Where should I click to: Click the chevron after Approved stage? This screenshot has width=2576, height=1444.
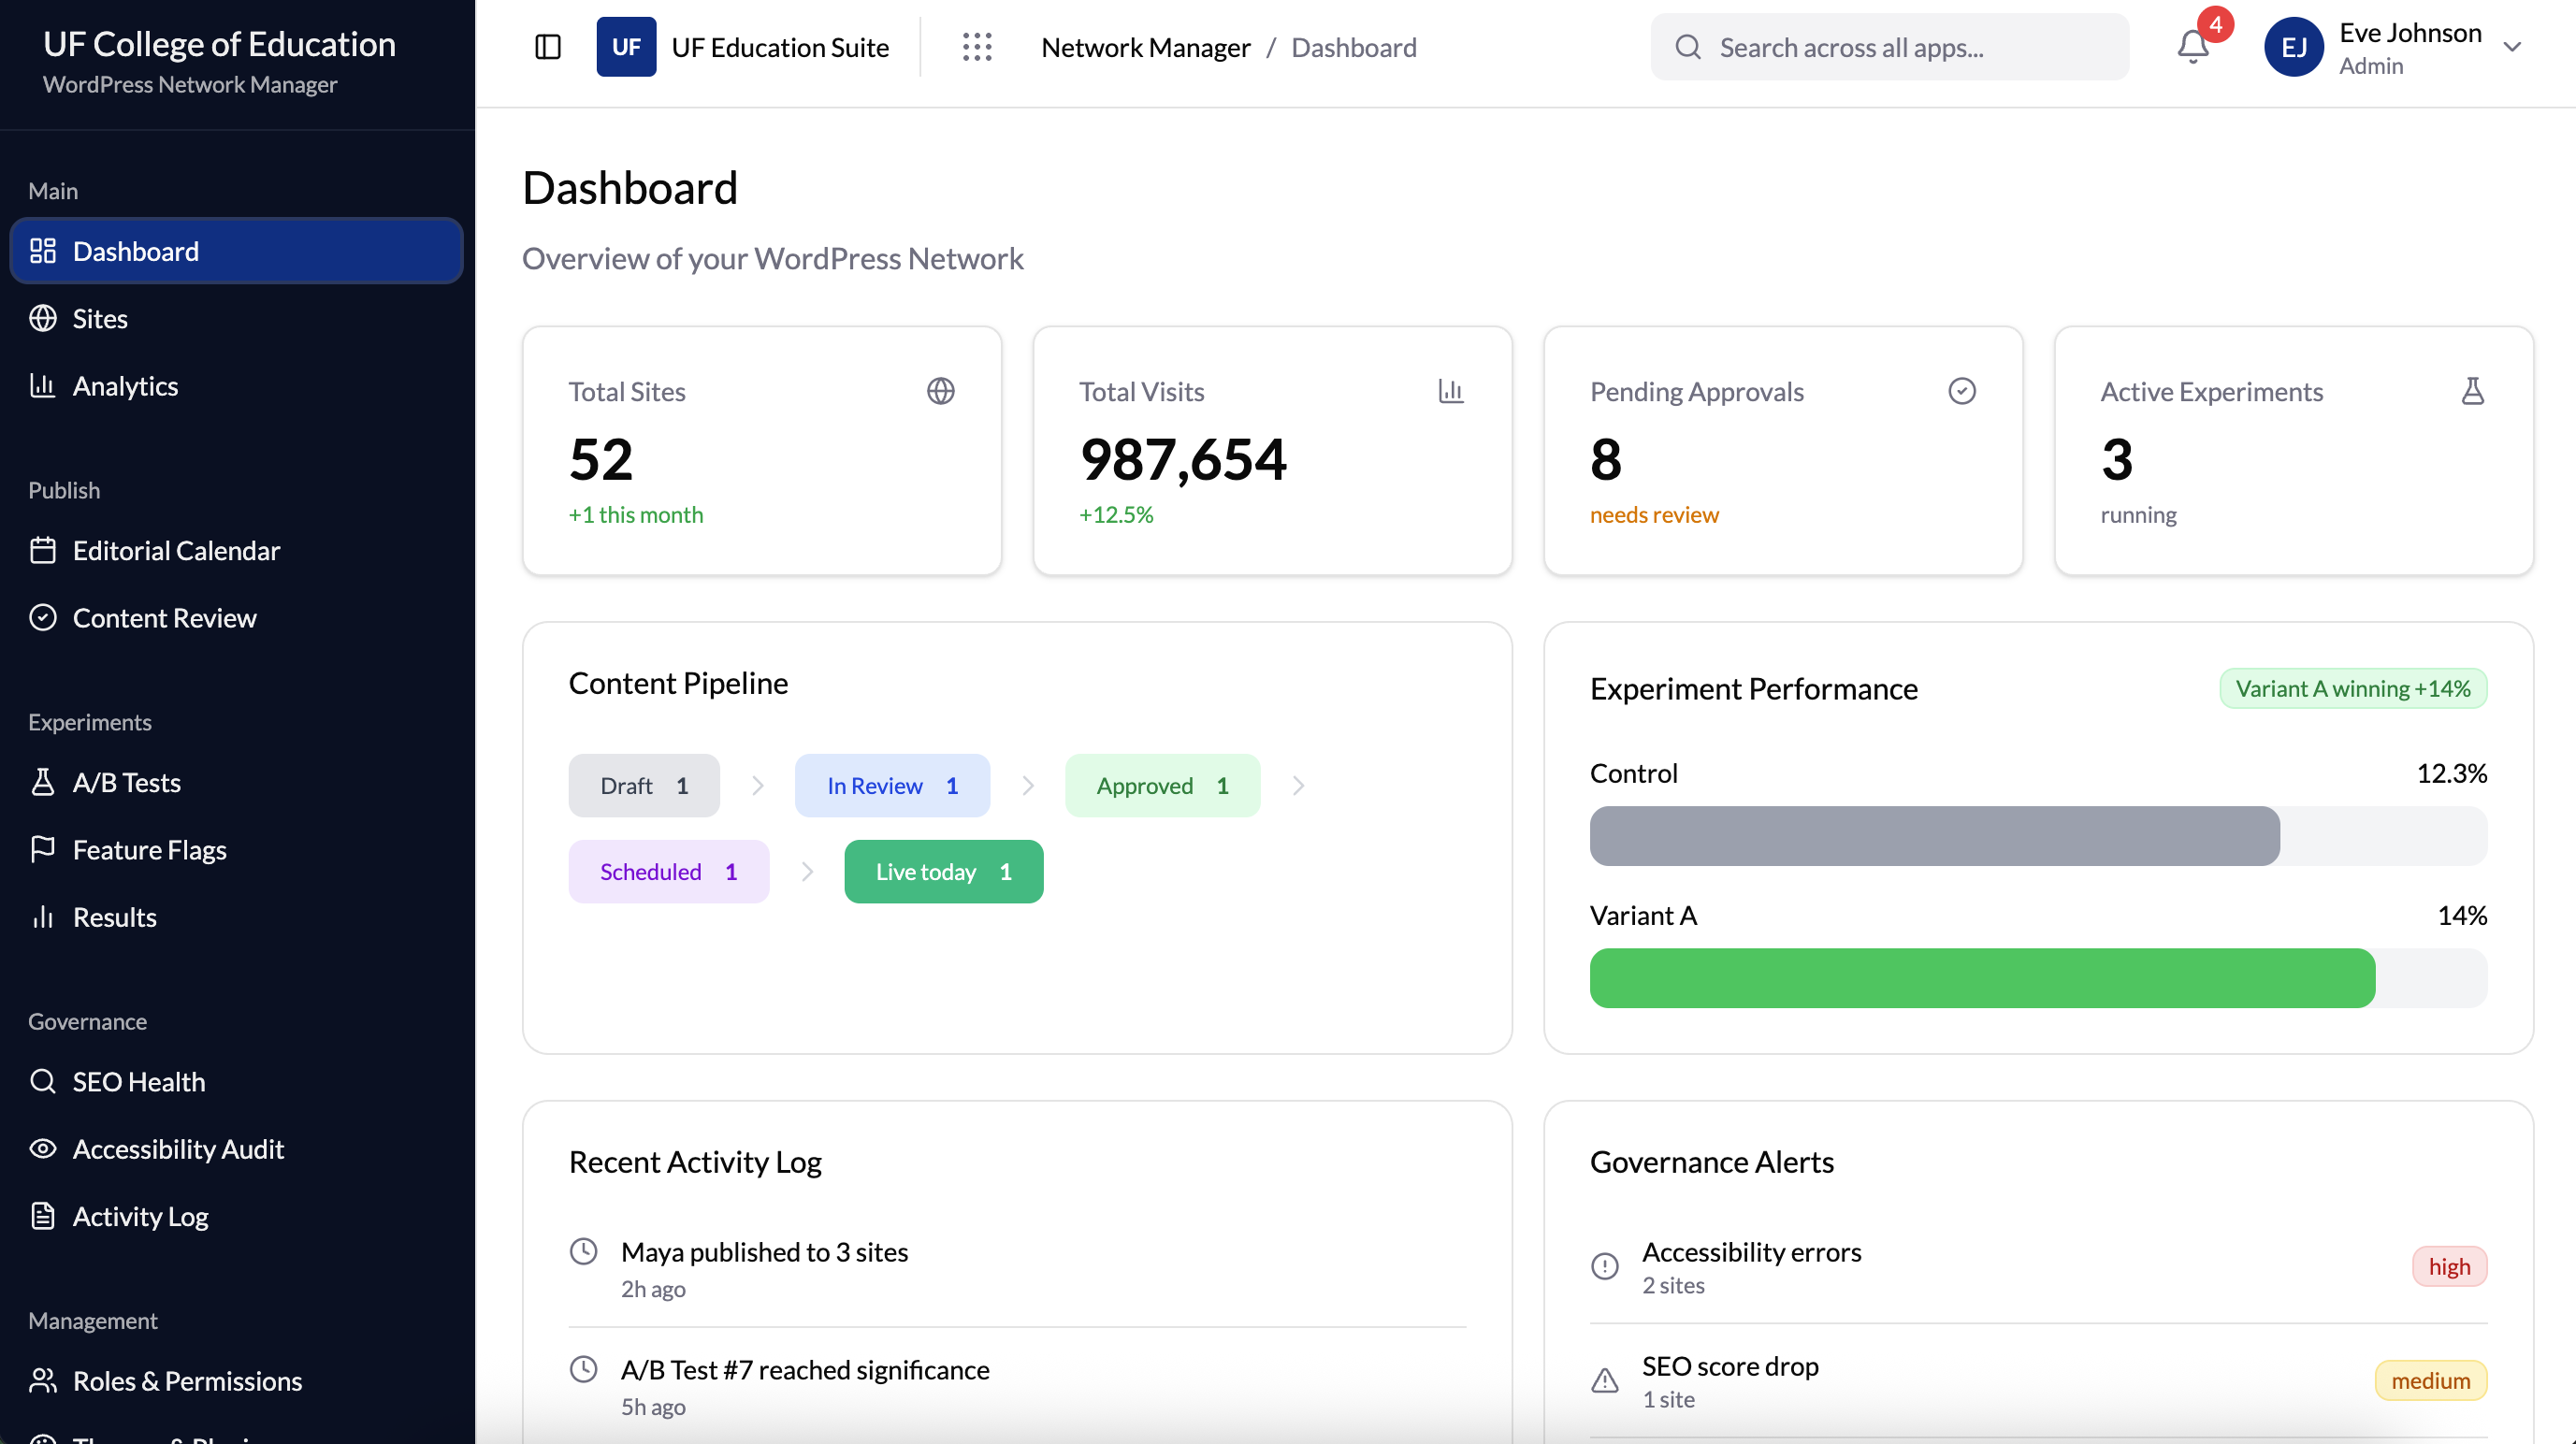point(1298,786)
